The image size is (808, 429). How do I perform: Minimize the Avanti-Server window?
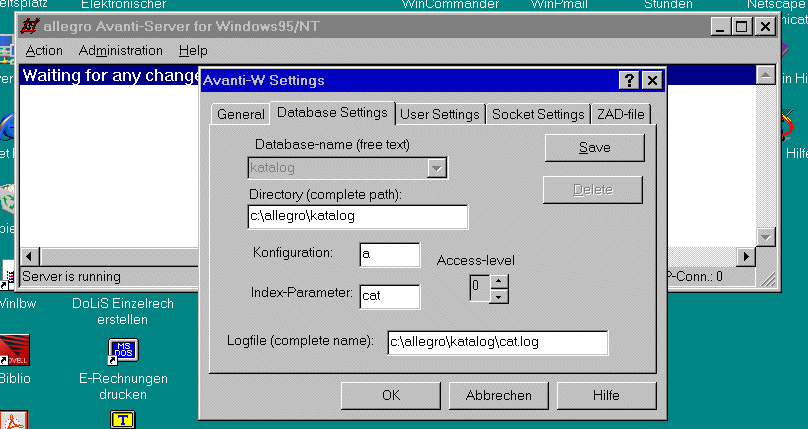(721, 26)
